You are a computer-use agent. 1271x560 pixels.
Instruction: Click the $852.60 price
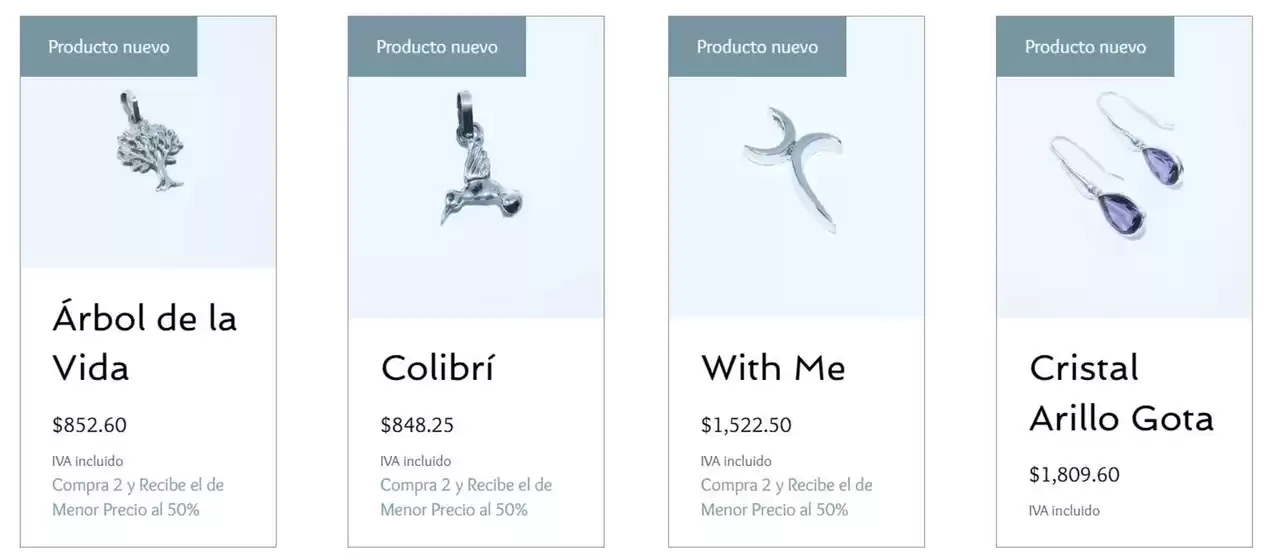(x=90, y=425)
